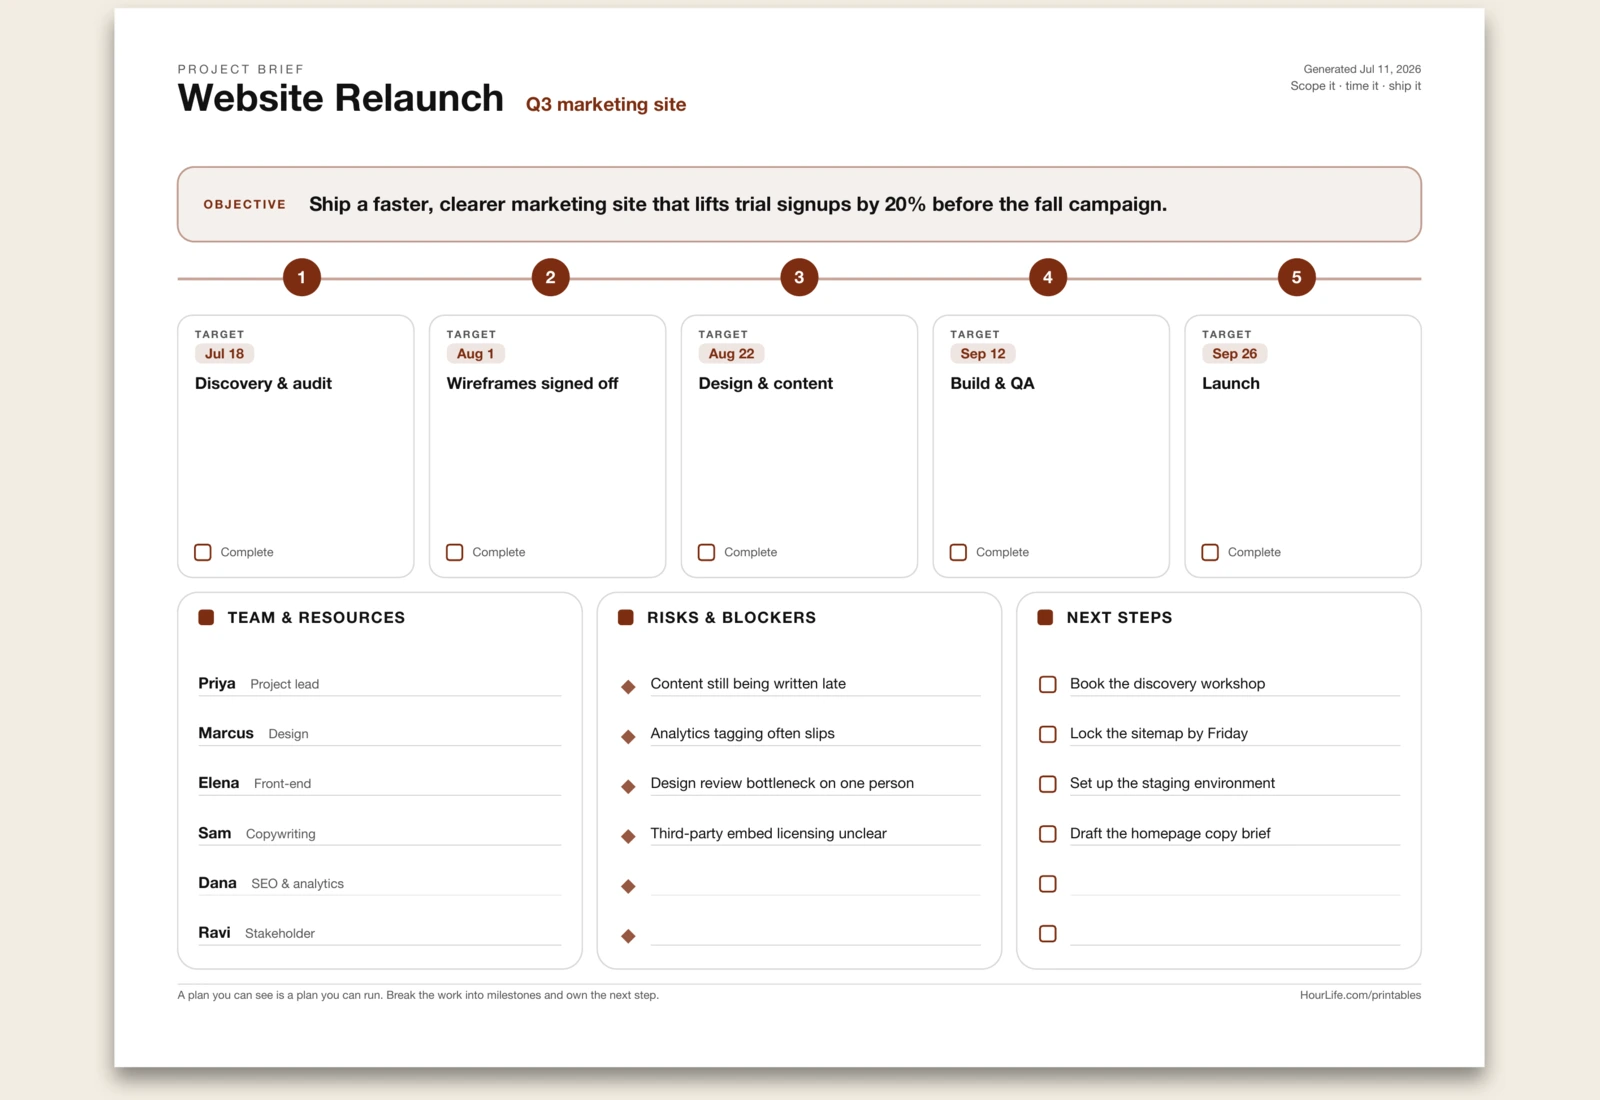Click the Stakeholder role label
1600x1100 pixels.
(x=280, y=933)
